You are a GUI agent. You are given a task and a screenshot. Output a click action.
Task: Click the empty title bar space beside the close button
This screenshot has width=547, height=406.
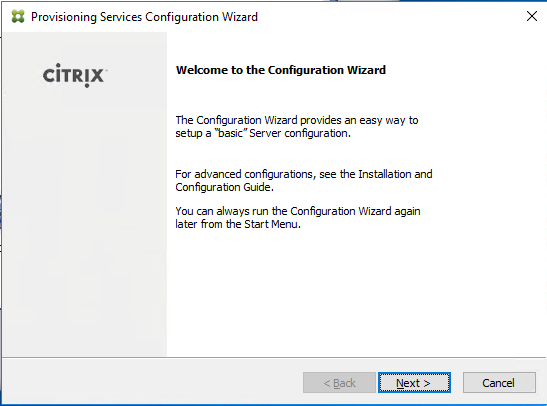391,16
